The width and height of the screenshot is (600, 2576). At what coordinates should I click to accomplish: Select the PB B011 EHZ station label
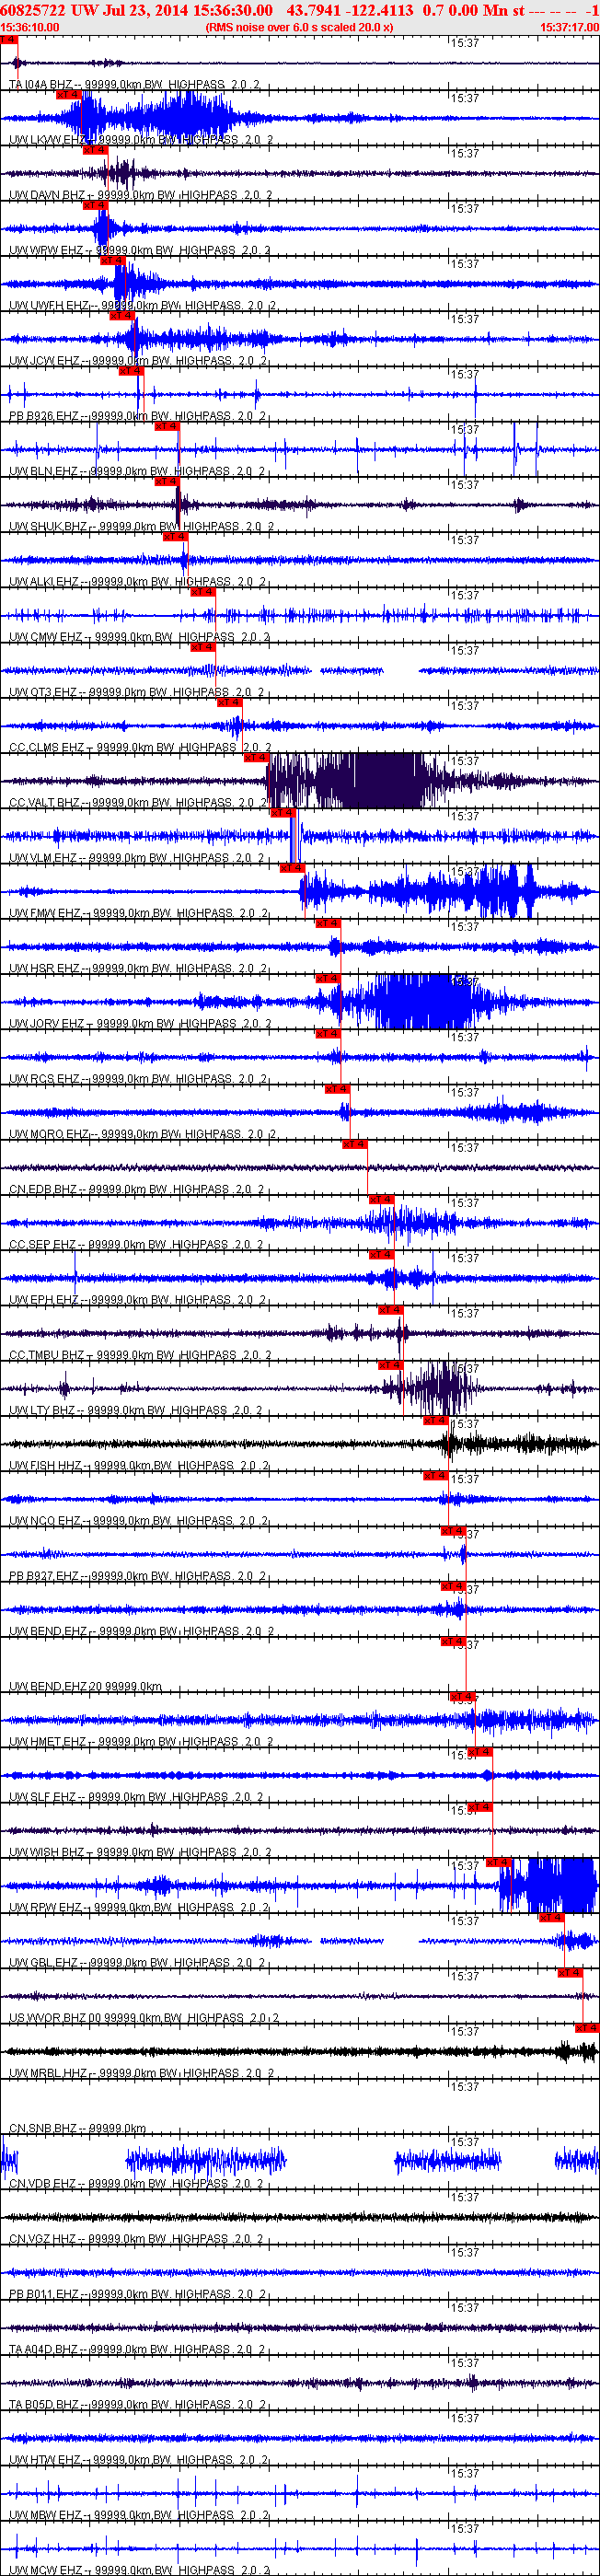click(137, 2293)
